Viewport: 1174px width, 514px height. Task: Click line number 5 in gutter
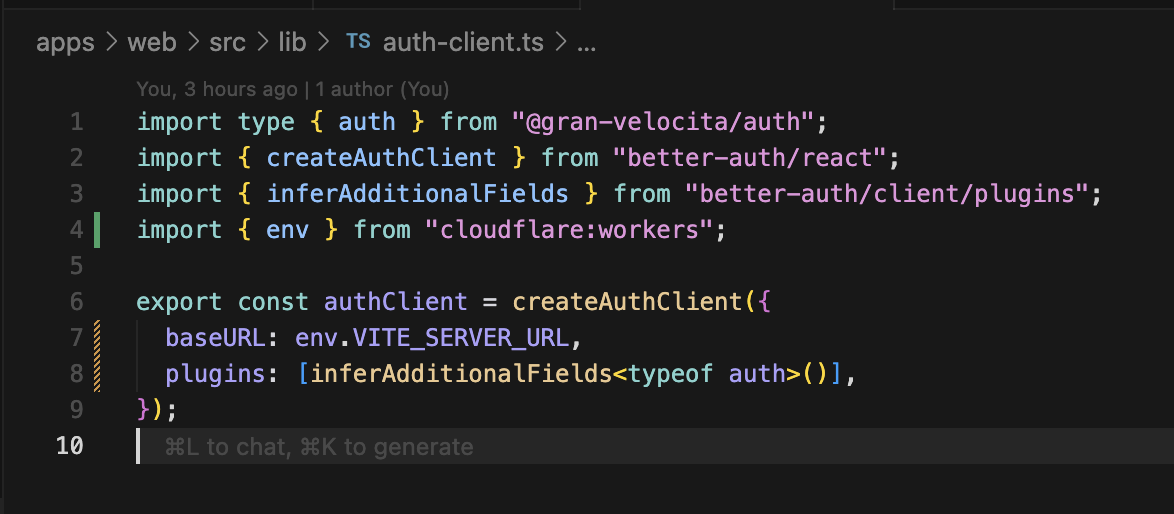pyautogui.click(x=76, y=266)
